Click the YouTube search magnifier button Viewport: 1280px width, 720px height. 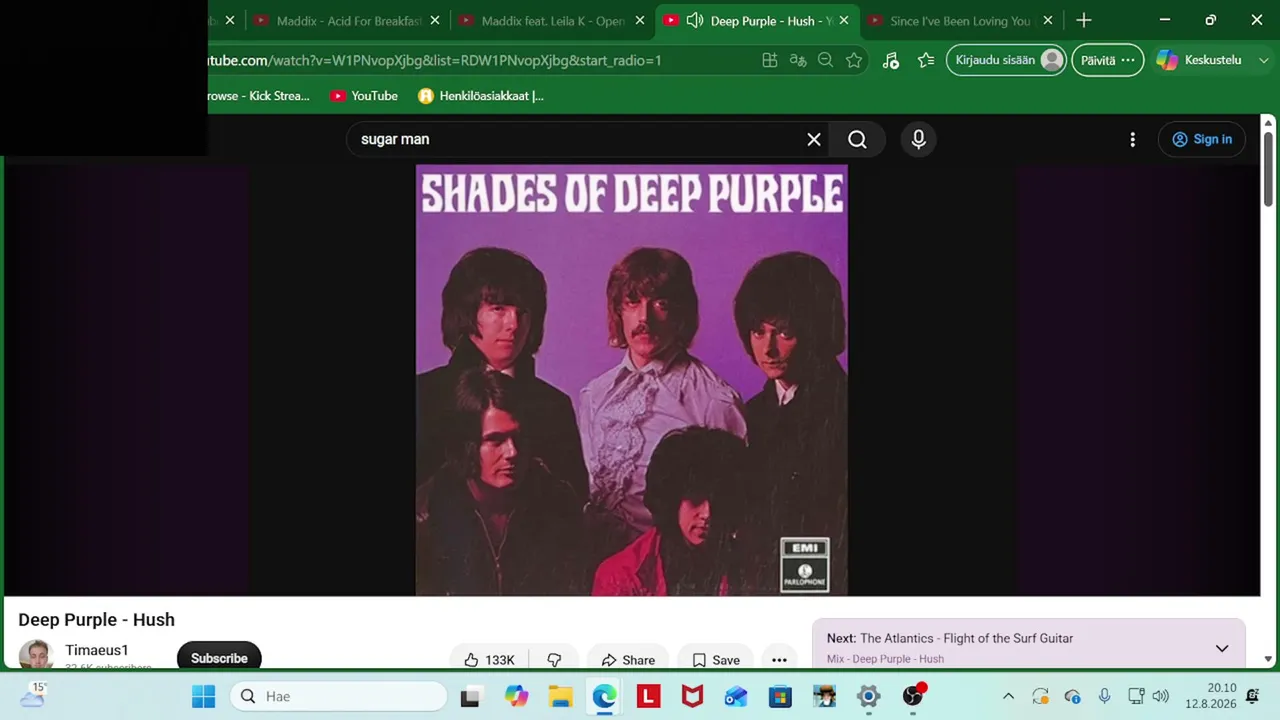click(x=857, y=140)
